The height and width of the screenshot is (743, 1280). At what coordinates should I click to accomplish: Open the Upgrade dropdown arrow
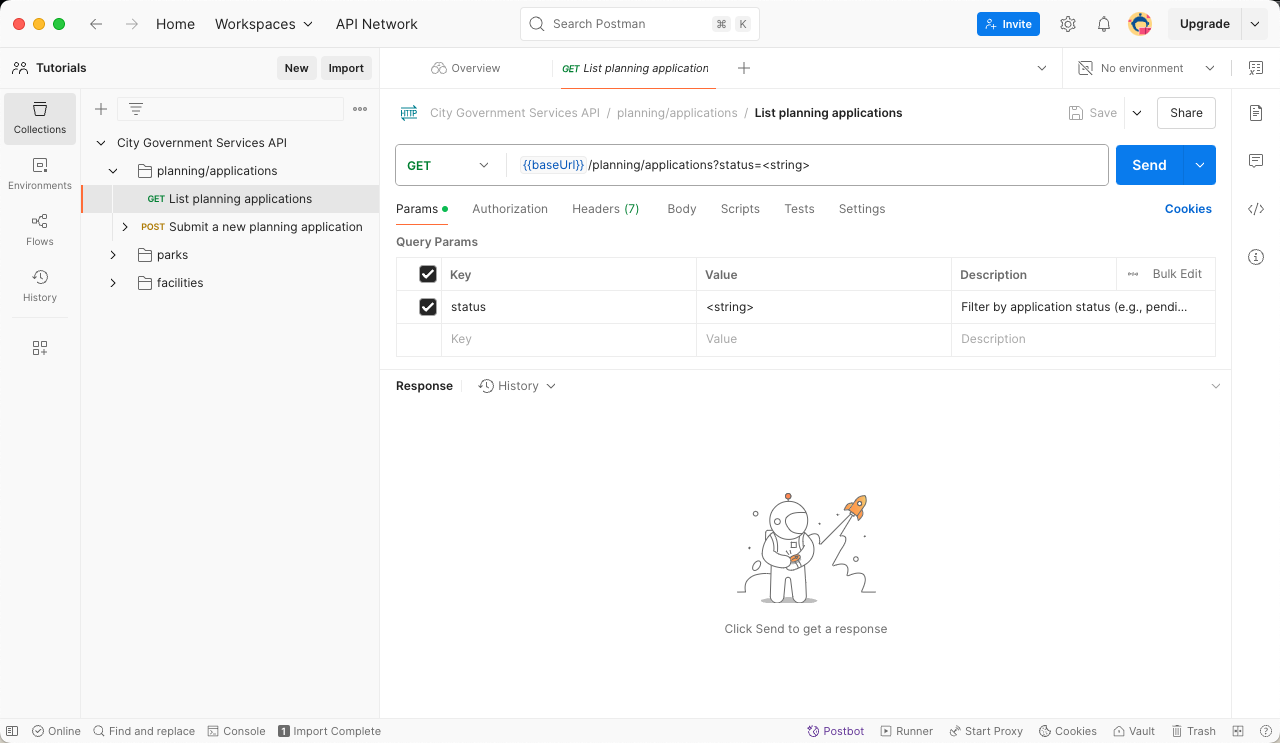point(1255,24)
